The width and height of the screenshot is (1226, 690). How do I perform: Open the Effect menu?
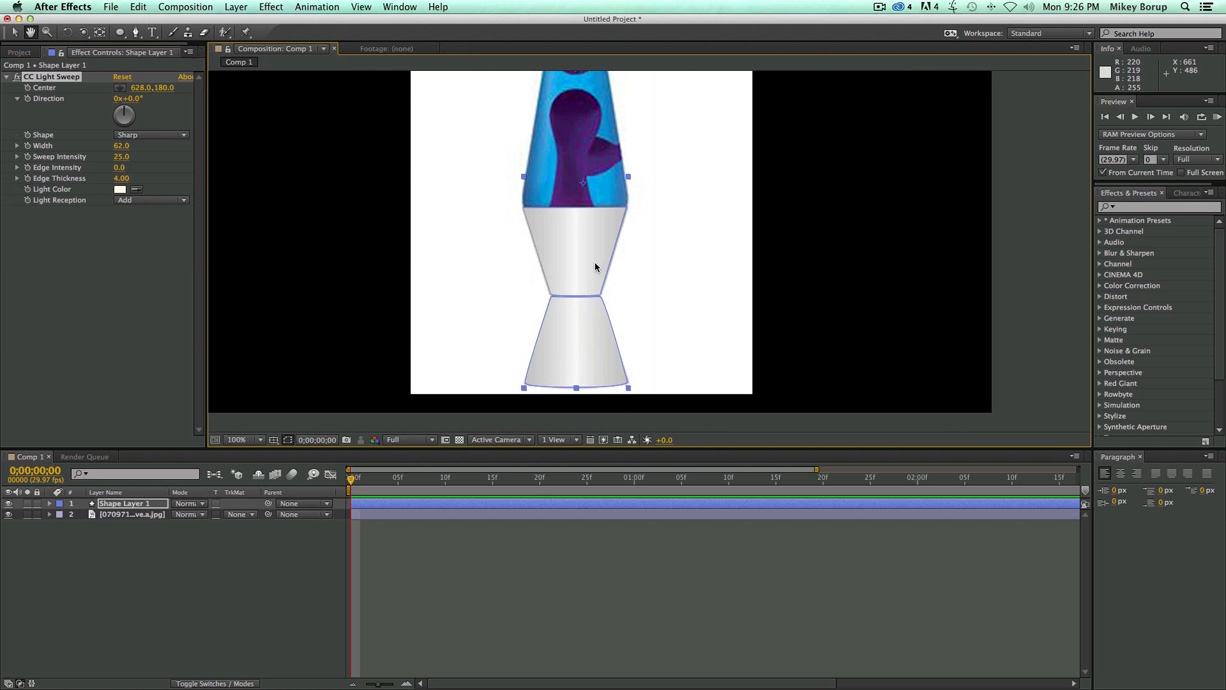(x=271, y=7)
